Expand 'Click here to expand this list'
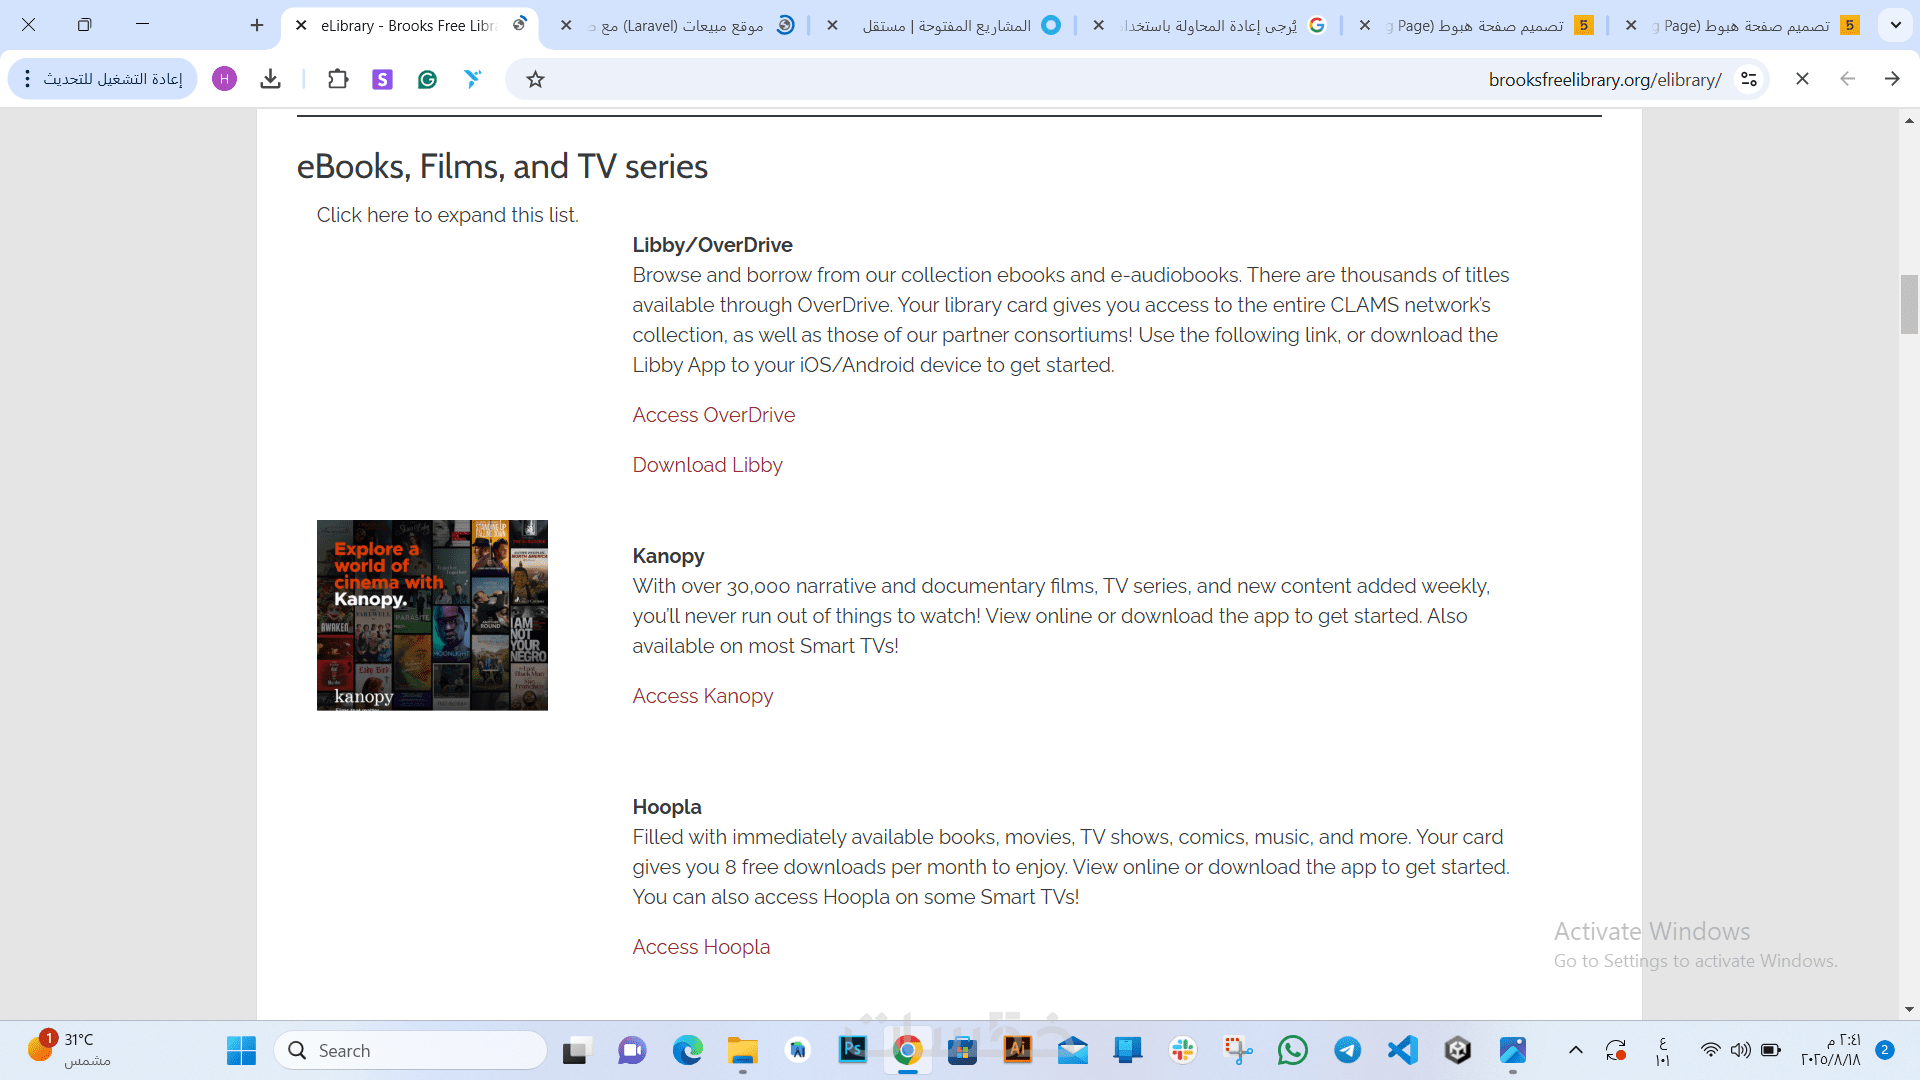 (447, 215)
